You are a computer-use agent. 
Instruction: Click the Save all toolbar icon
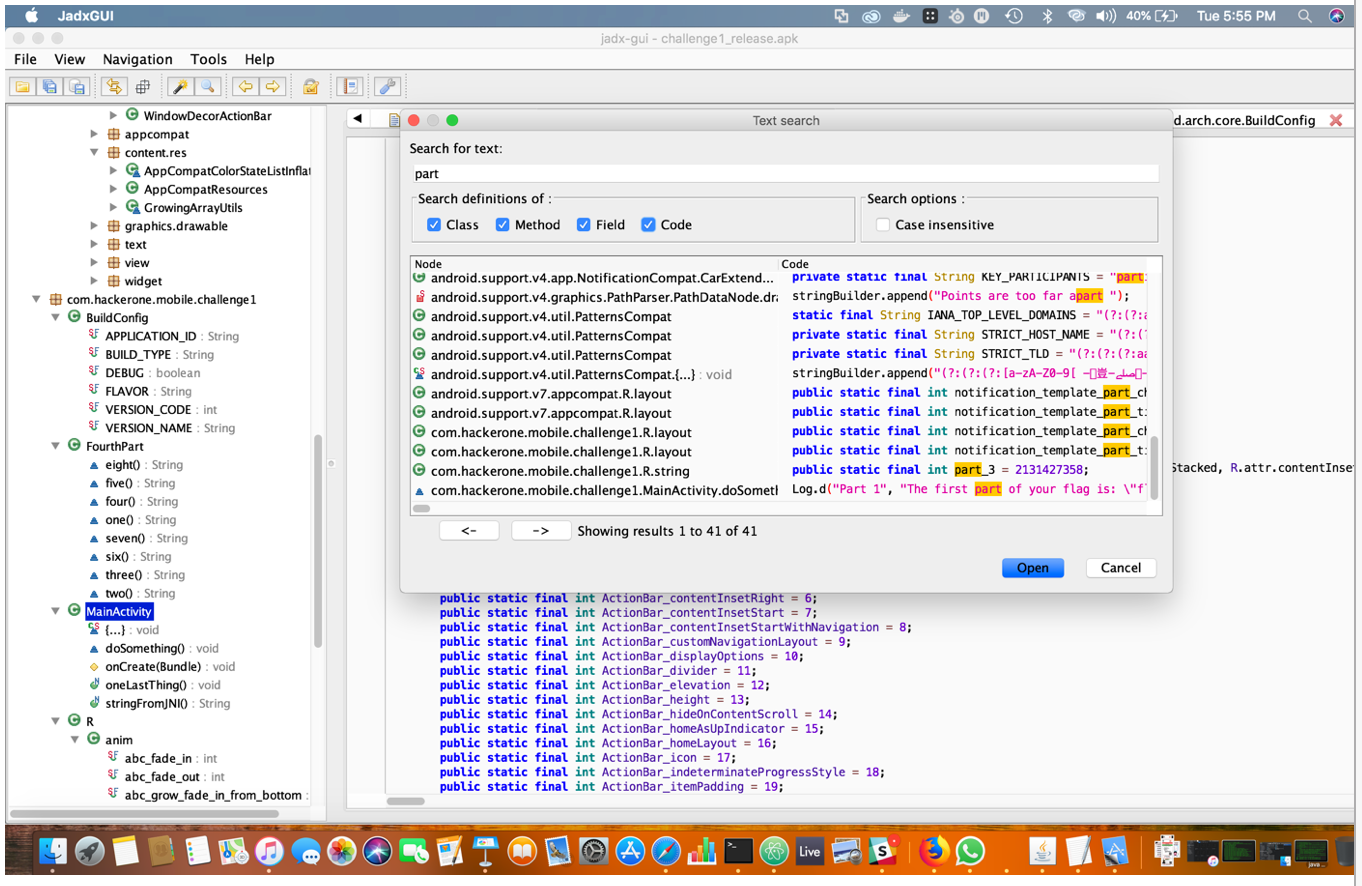(x=50, y=86)
